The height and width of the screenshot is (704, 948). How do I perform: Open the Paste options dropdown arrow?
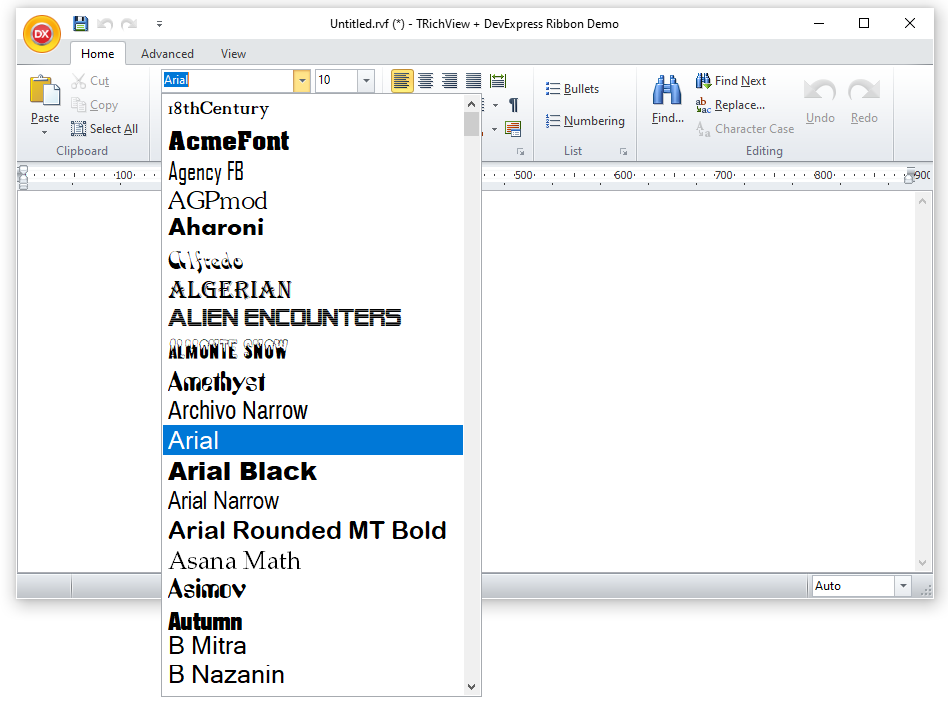45,132
